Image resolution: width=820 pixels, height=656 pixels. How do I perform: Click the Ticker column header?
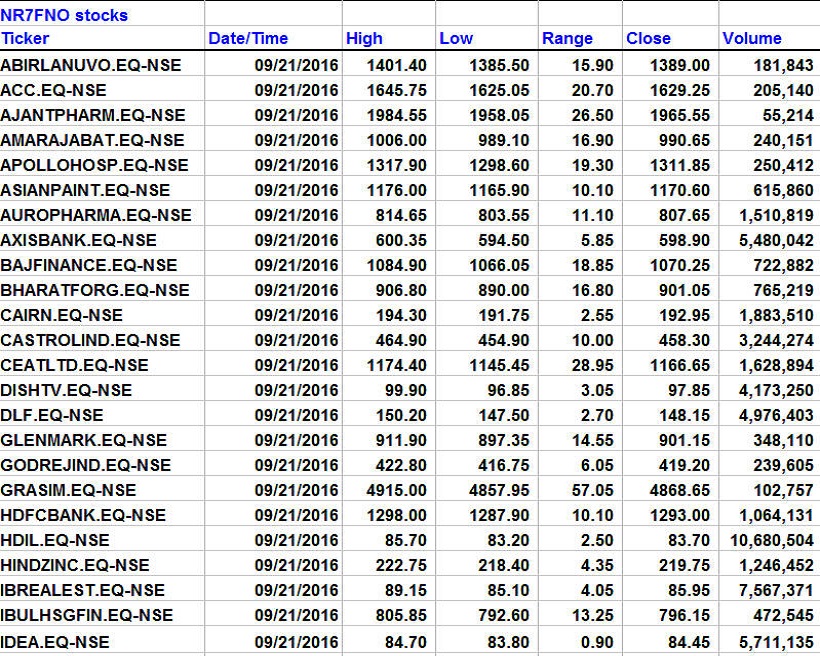click(25, 39)
